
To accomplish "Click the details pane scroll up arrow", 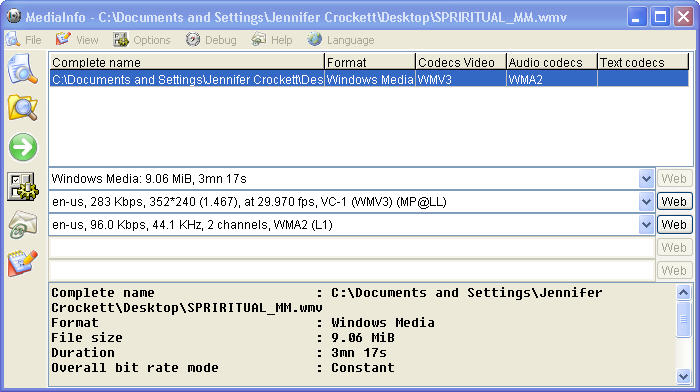I will [683, 293].
